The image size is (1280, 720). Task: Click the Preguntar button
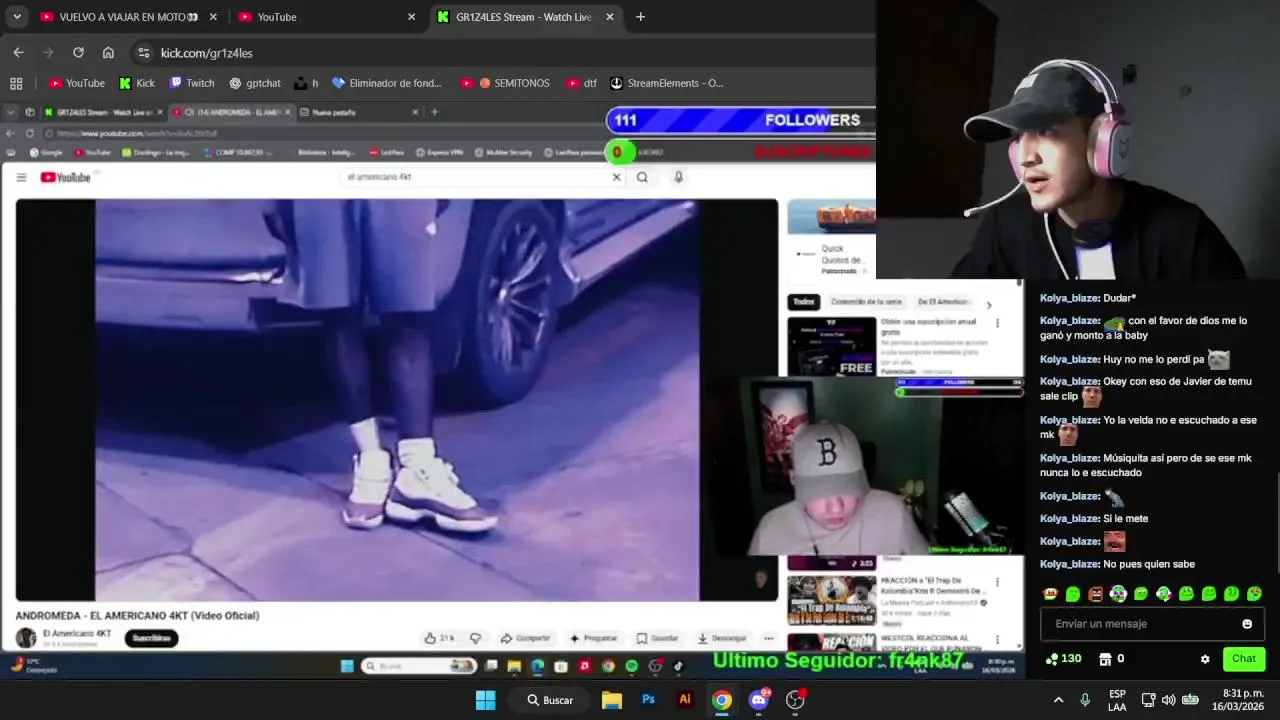coord(594,638)
